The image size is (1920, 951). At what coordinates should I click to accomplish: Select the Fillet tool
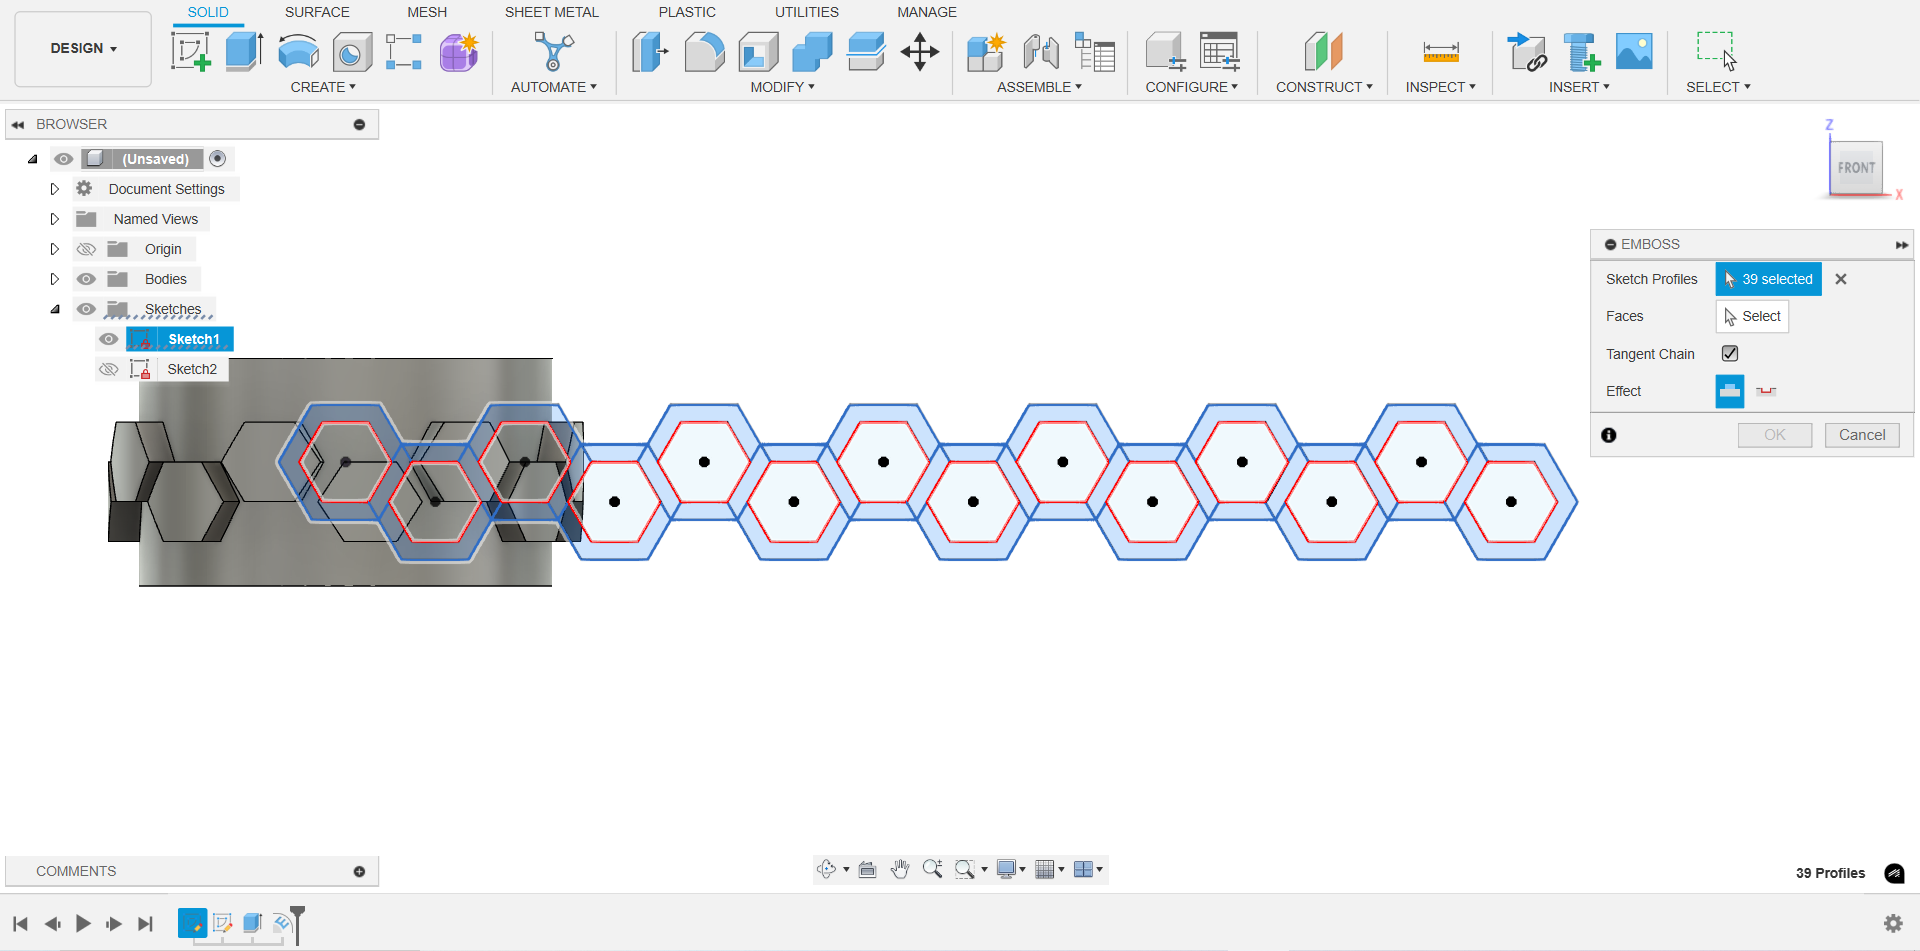click(x=704, y=51)
